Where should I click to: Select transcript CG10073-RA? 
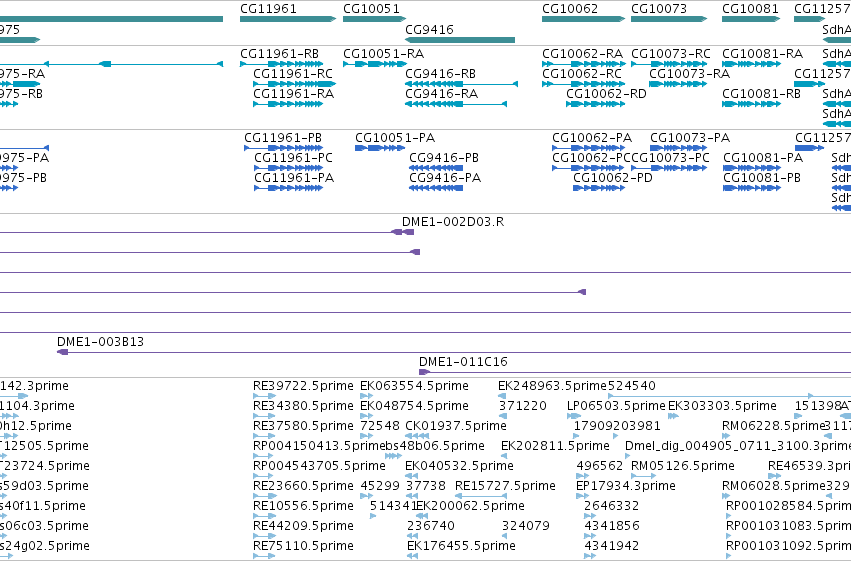(689, 74)
